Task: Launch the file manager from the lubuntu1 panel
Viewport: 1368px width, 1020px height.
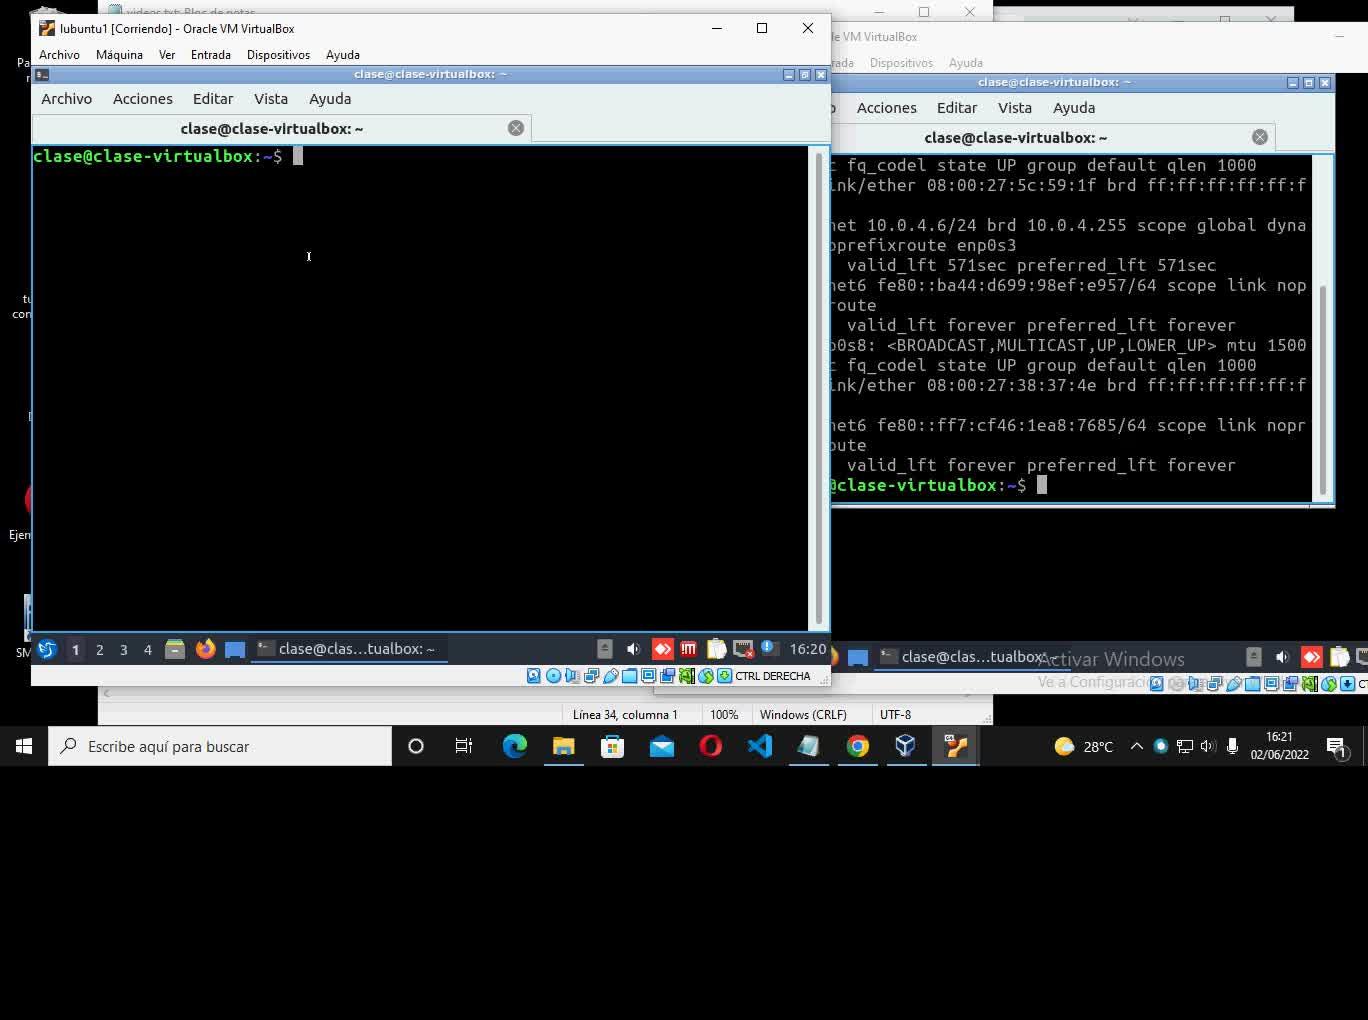Action: [x=175, y=649]
